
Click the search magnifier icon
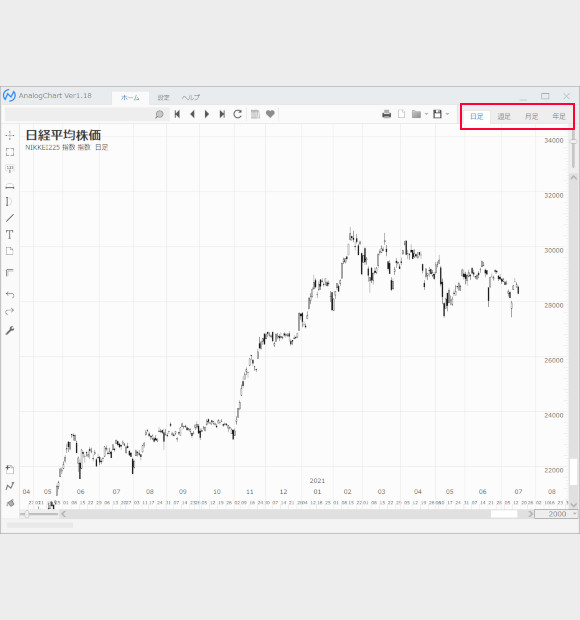[159, 114]
